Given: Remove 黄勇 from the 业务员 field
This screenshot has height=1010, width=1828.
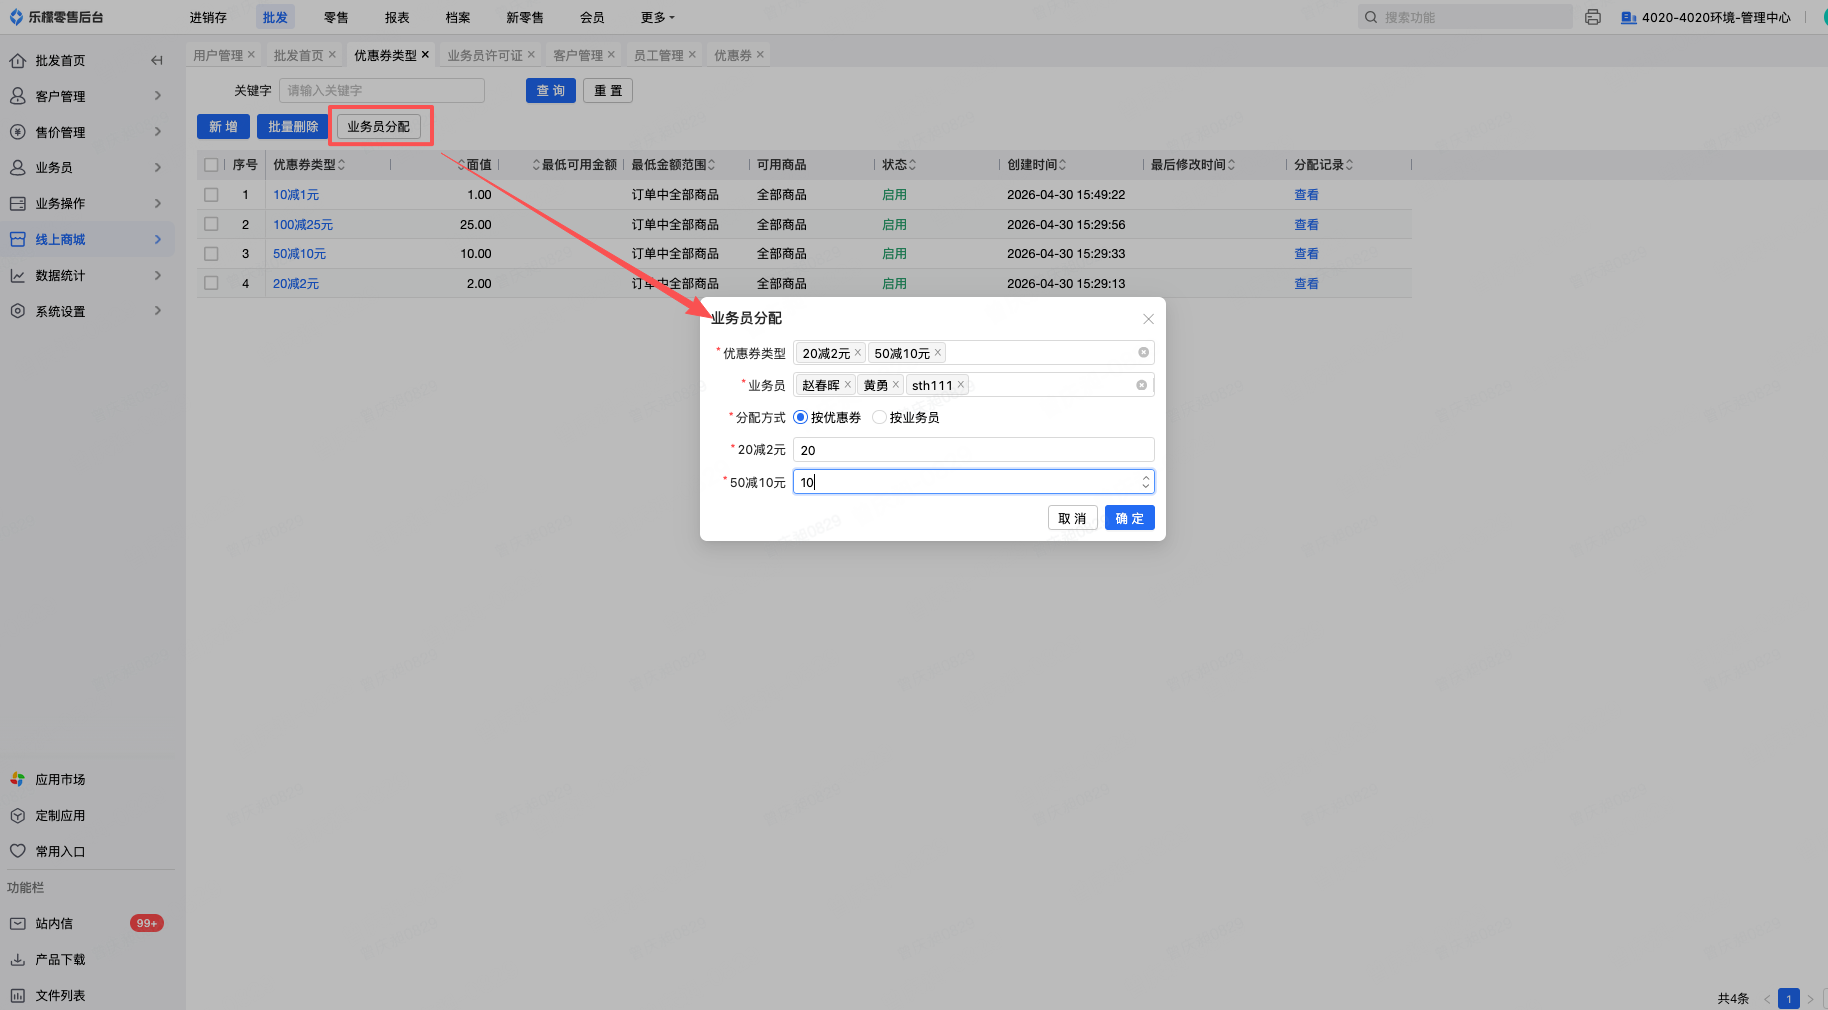Looking at the screenshot, I should 896,385.
